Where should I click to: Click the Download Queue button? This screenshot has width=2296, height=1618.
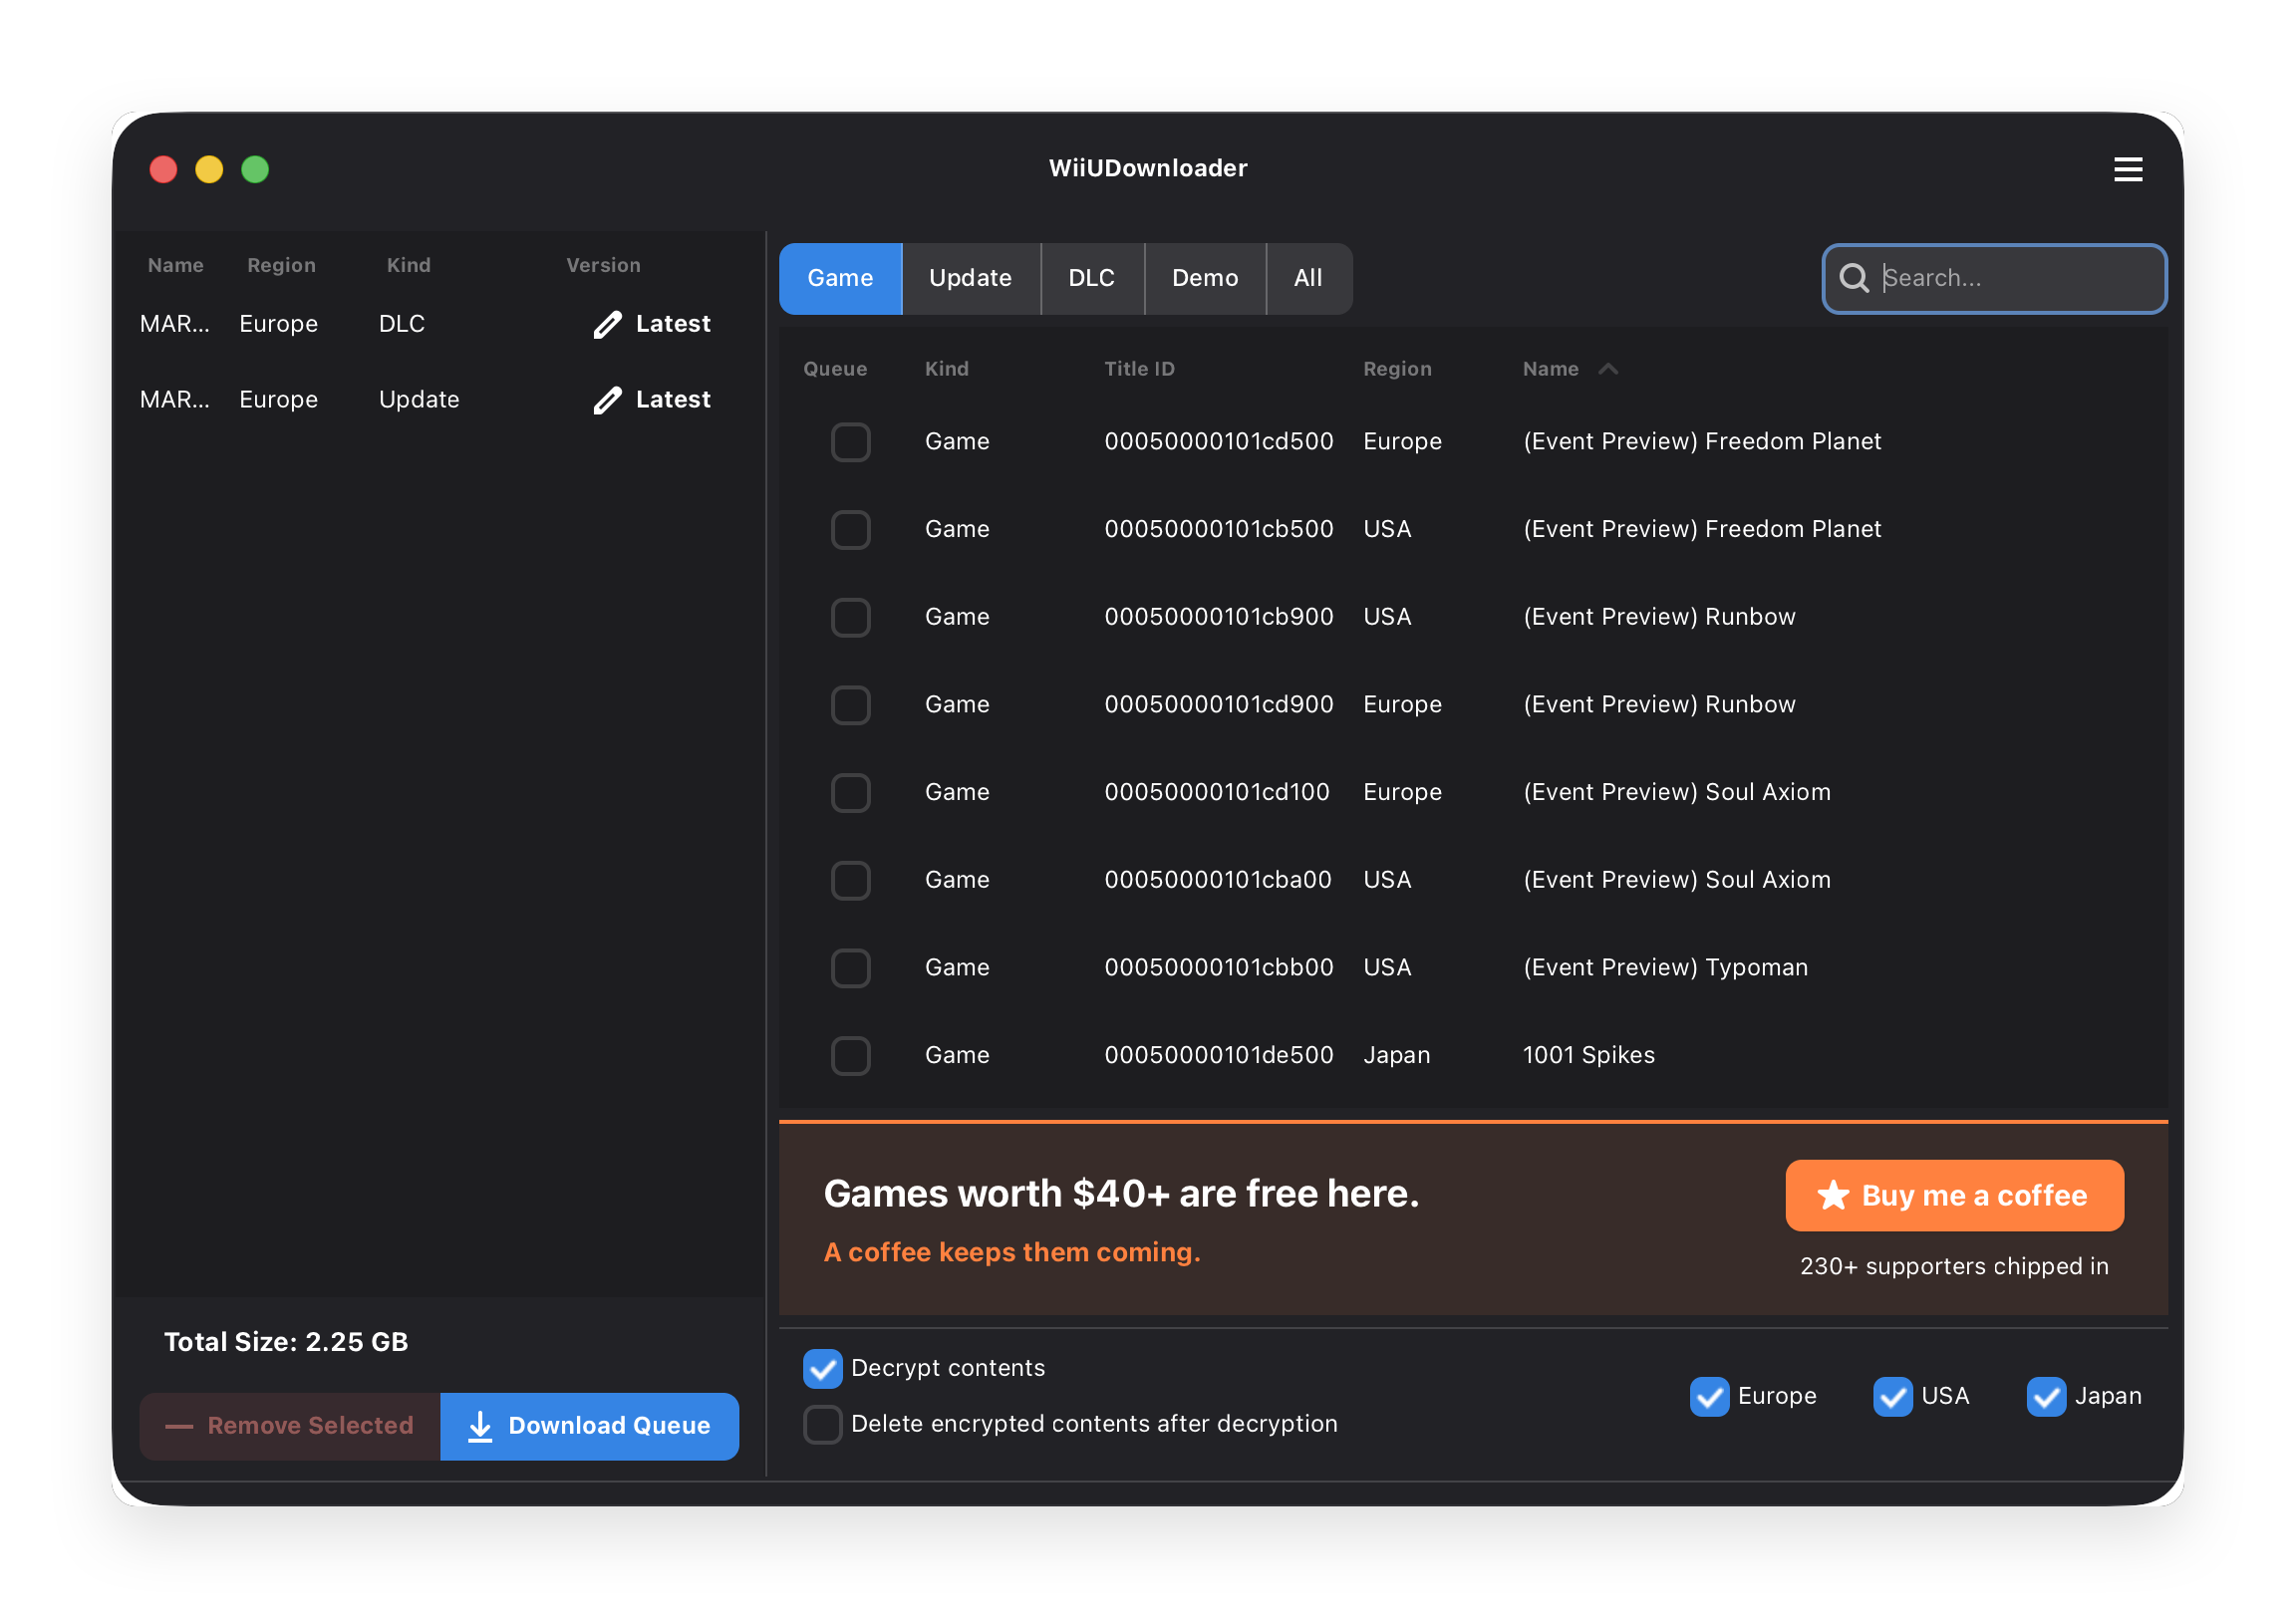click(x=589, y=1426)
